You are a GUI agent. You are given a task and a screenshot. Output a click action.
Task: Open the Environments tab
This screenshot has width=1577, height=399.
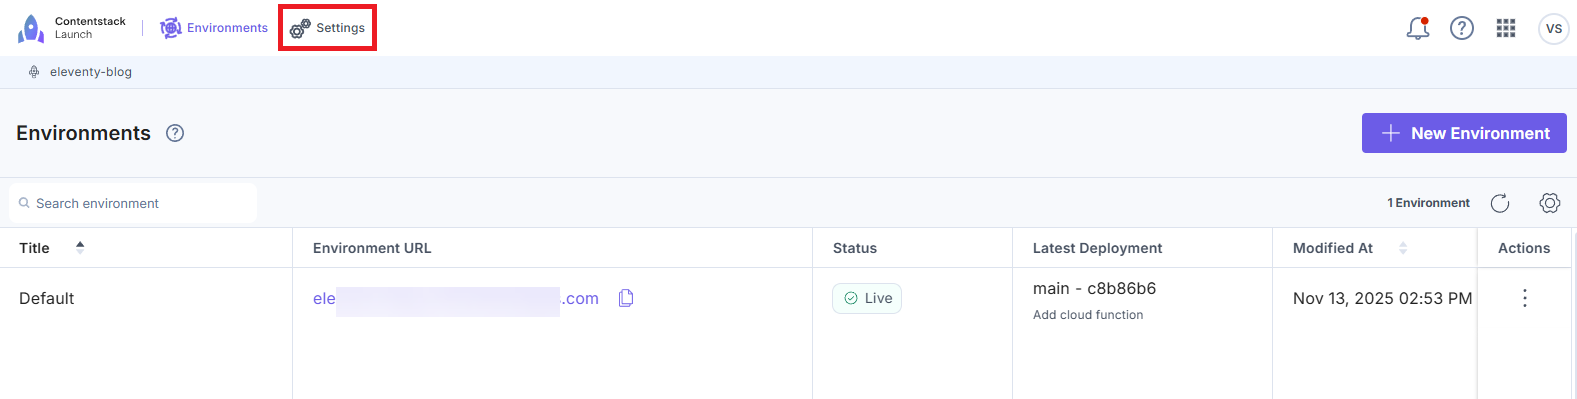(214, 28)
